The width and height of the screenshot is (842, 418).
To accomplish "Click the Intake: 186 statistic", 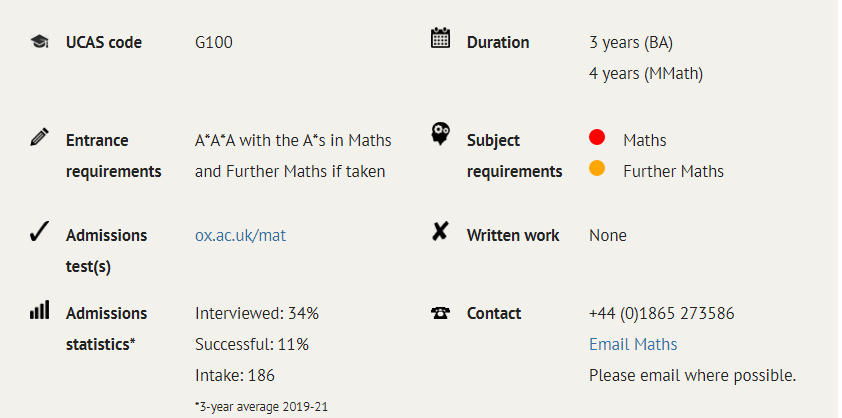I will click(234, 375).
